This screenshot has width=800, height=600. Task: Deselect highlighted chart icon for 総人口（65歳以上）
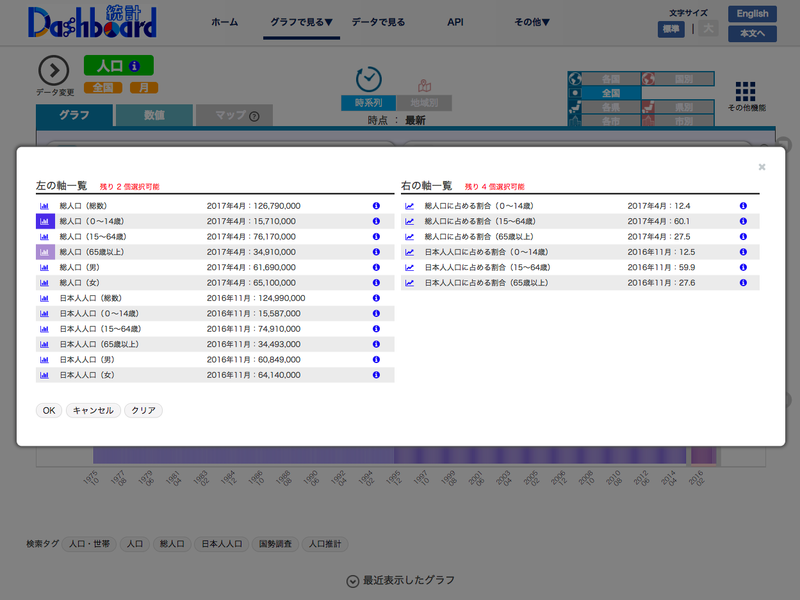coord(45,252)
